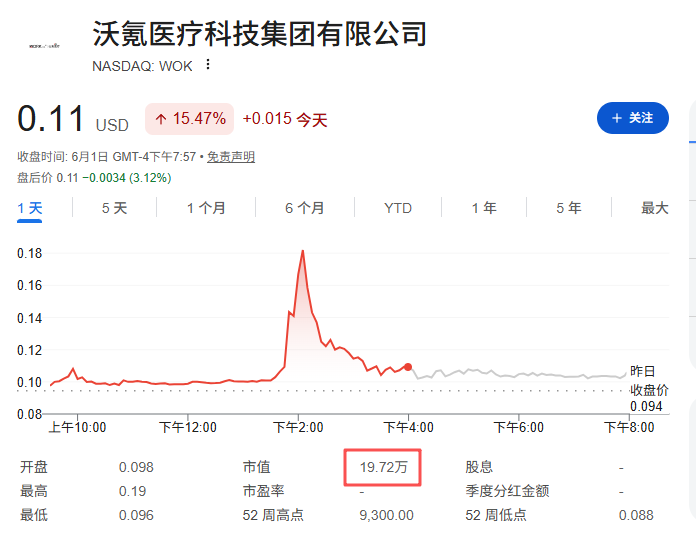Click the 下午2:00 time axis label

tap(298, 427)
